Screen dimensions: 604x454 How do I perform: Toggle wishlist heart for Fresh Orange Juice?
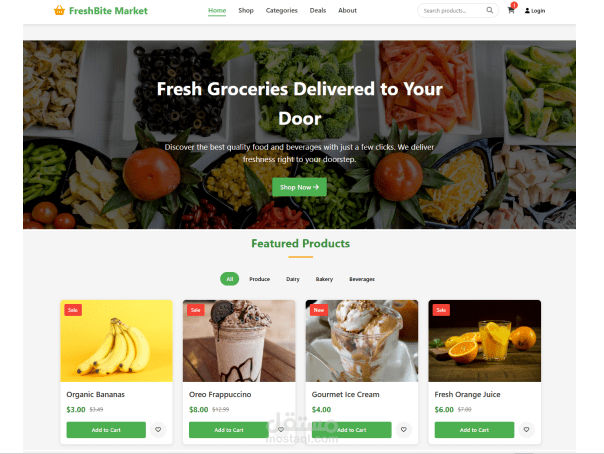(x=526, y=429)
